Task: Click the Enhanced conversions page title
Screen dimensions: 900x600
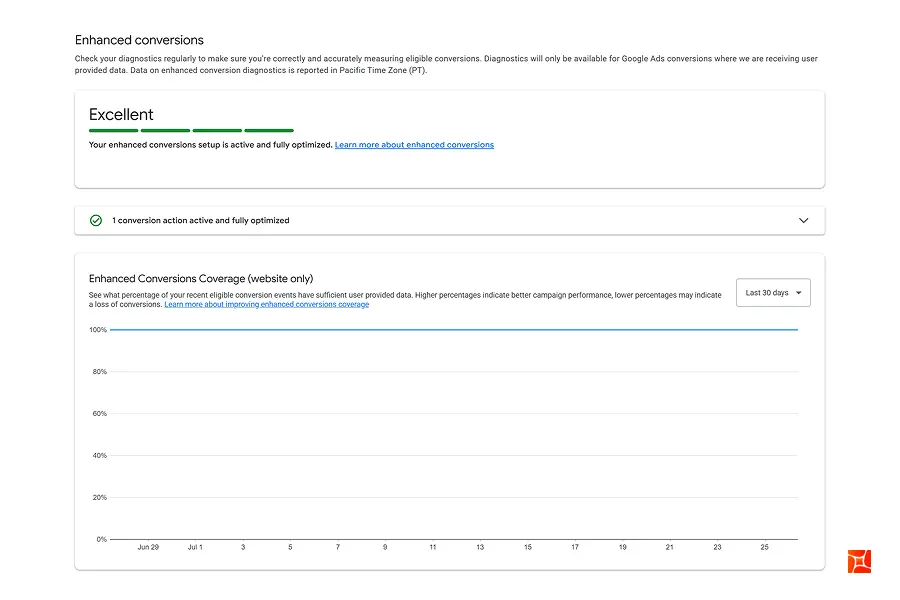Action: [139, 40]
